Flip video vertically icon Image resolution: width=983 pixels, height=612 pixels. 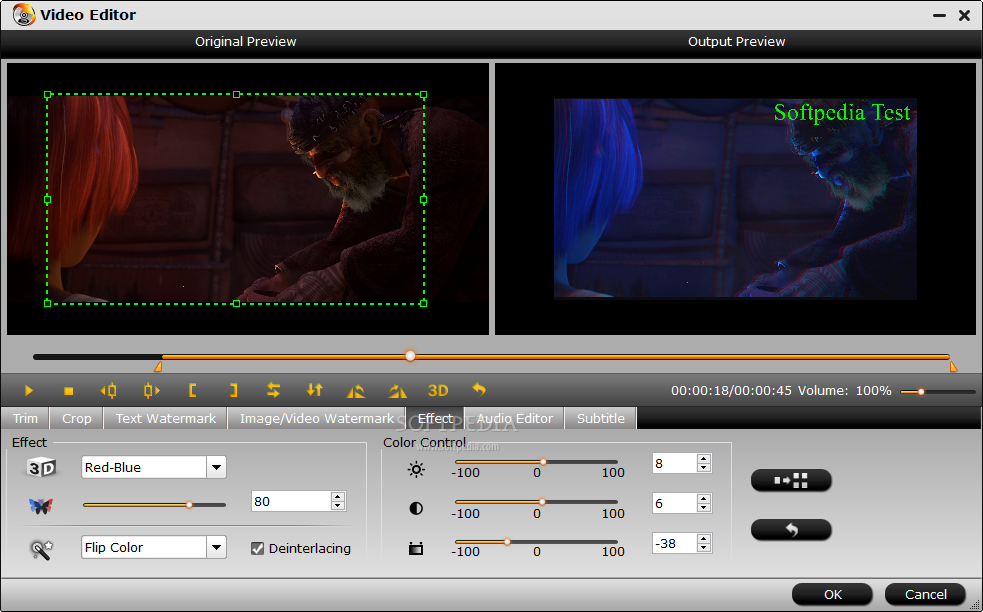(315, 390)
